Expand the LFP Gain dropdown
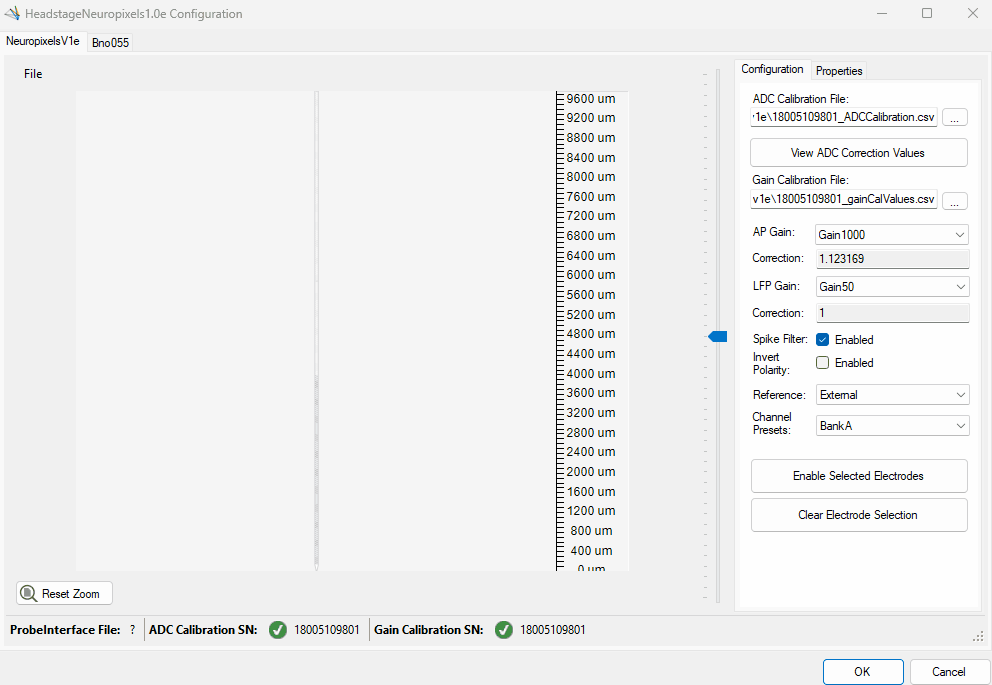Viewport: 992px width, 685px height. tap(892, 287)
